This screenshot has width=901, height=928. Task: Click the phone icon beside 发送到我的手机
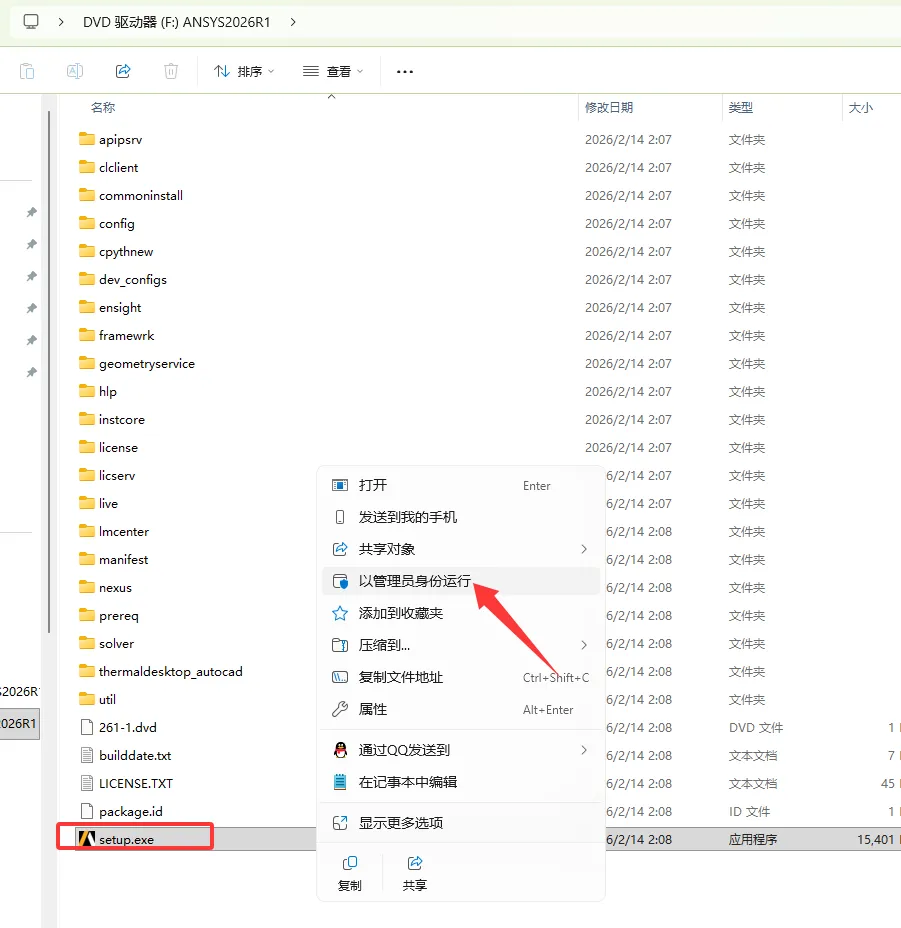click(x=340, y=517)
